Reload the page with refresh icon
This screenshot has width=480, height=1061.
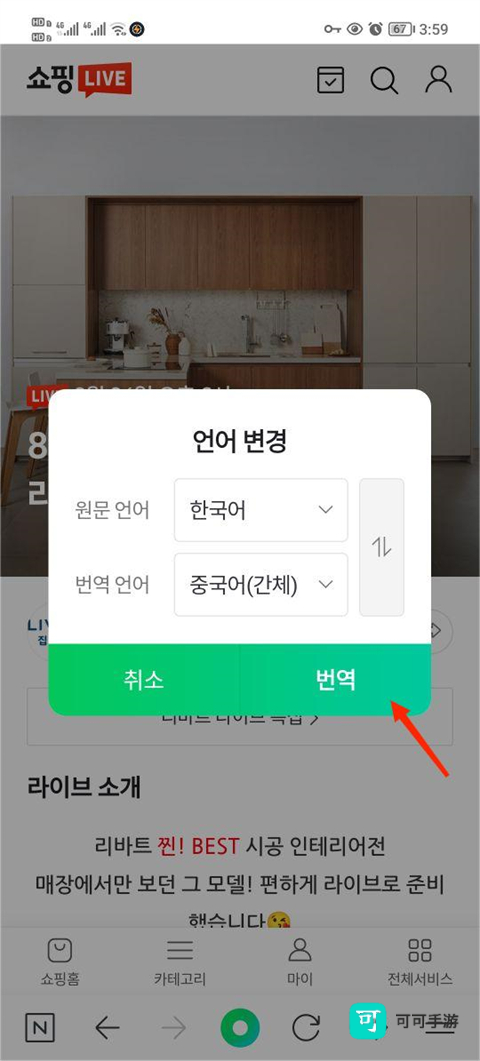coord(306,1029)
